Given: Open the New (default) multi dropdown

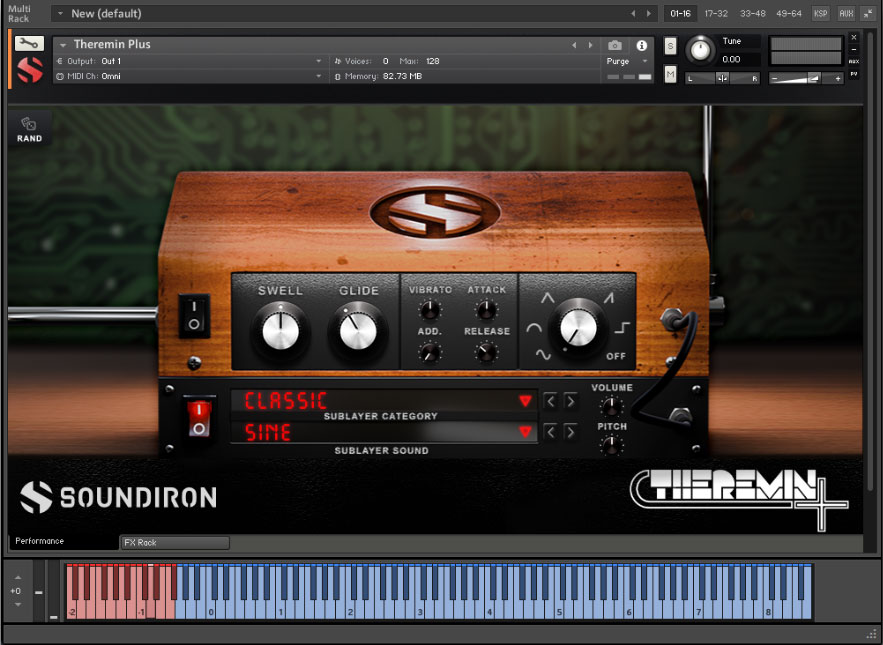Looking at the screenshot, I should click(x=60, y=14).
